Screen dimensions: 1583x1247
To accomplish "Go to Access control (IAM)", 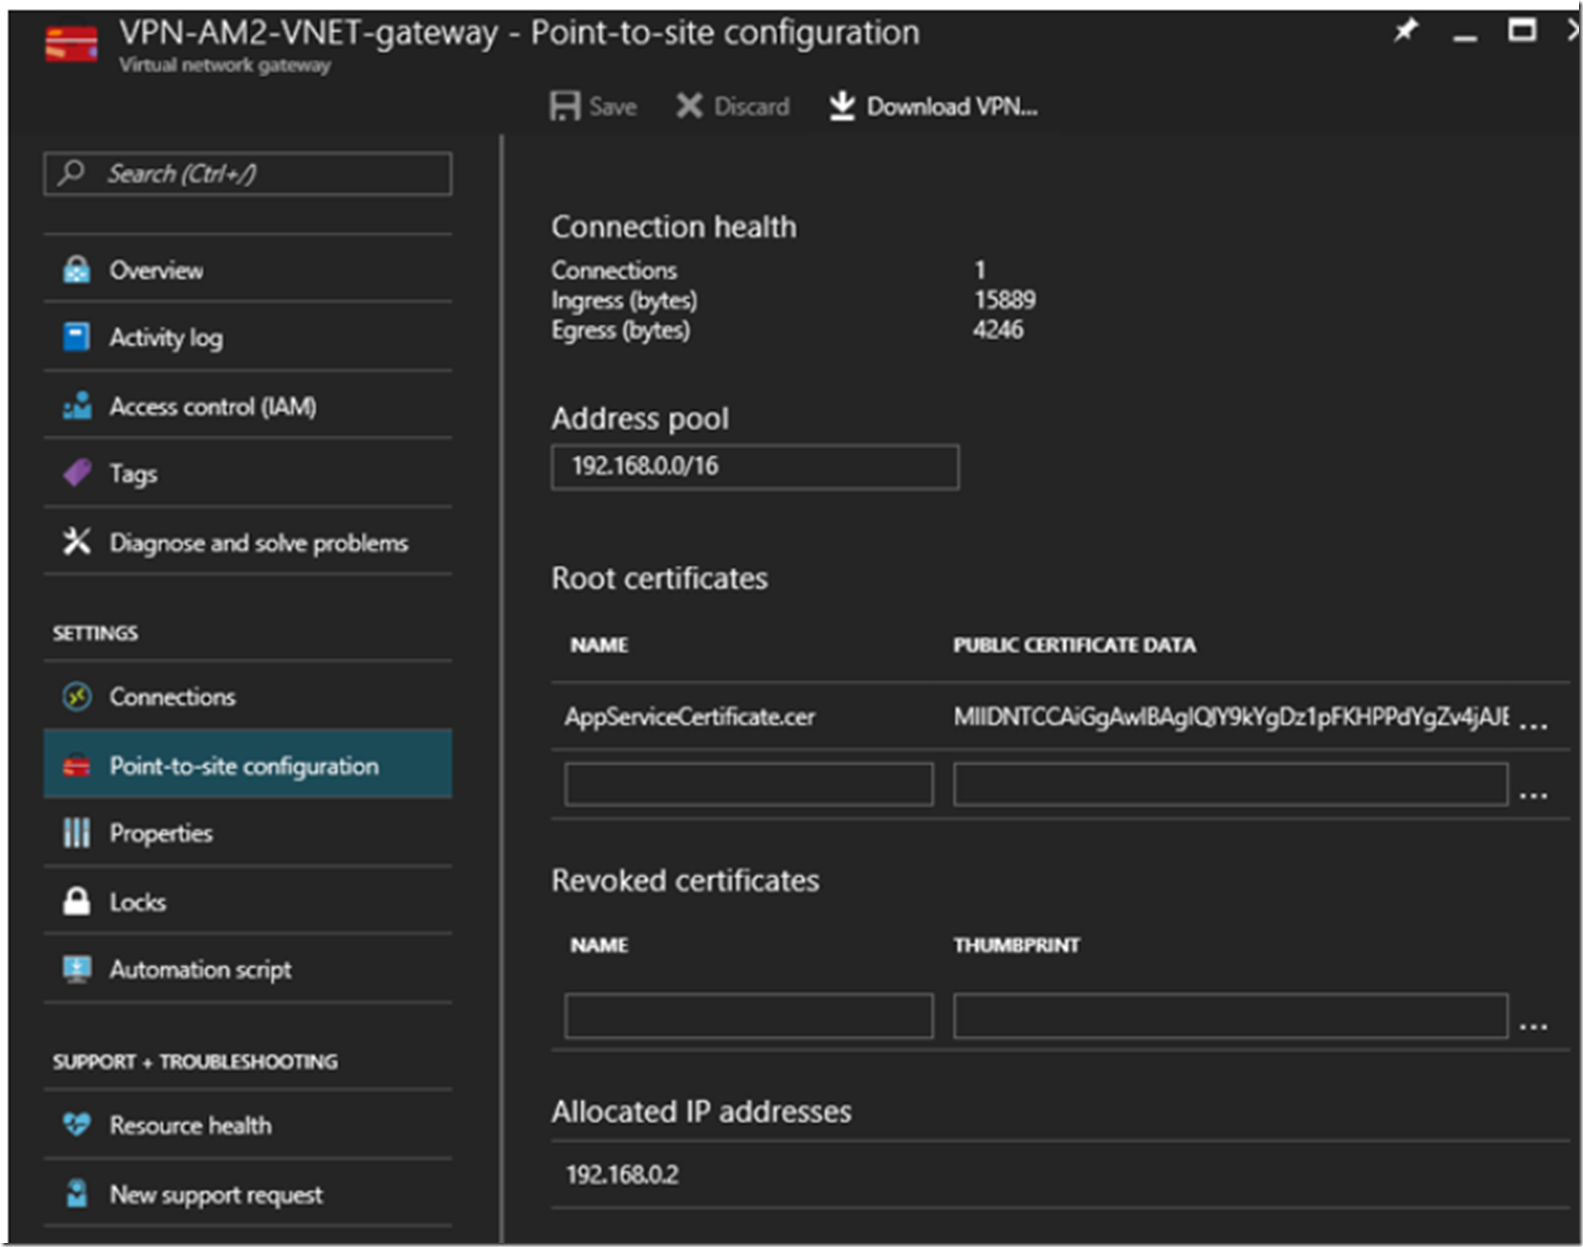I will [248, 406].
